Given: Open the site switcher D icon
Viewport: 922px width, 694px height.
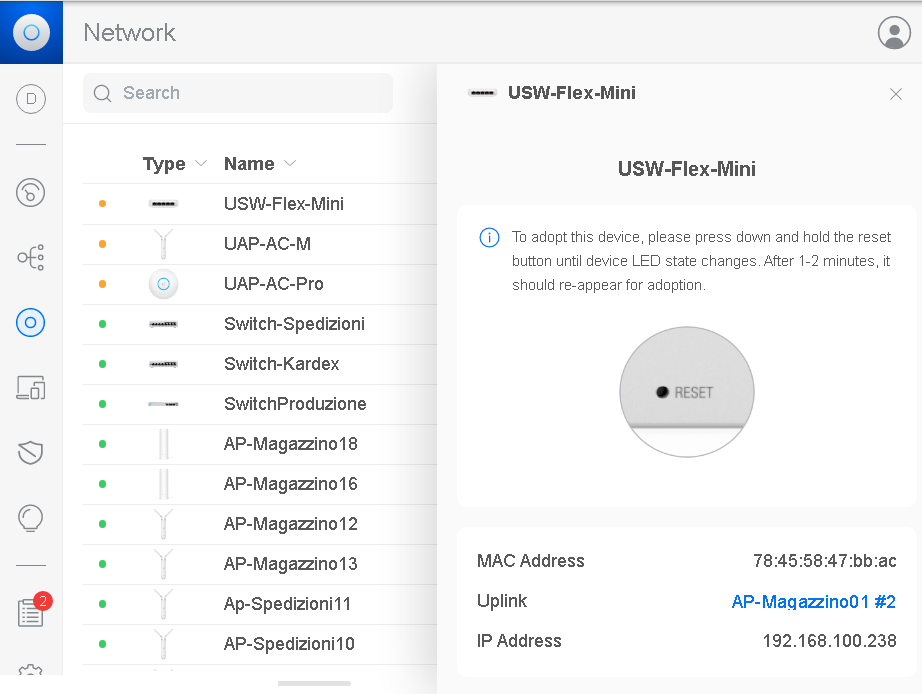Looking at the screenshot, I should pyautogui.click(x=31, y=98).
